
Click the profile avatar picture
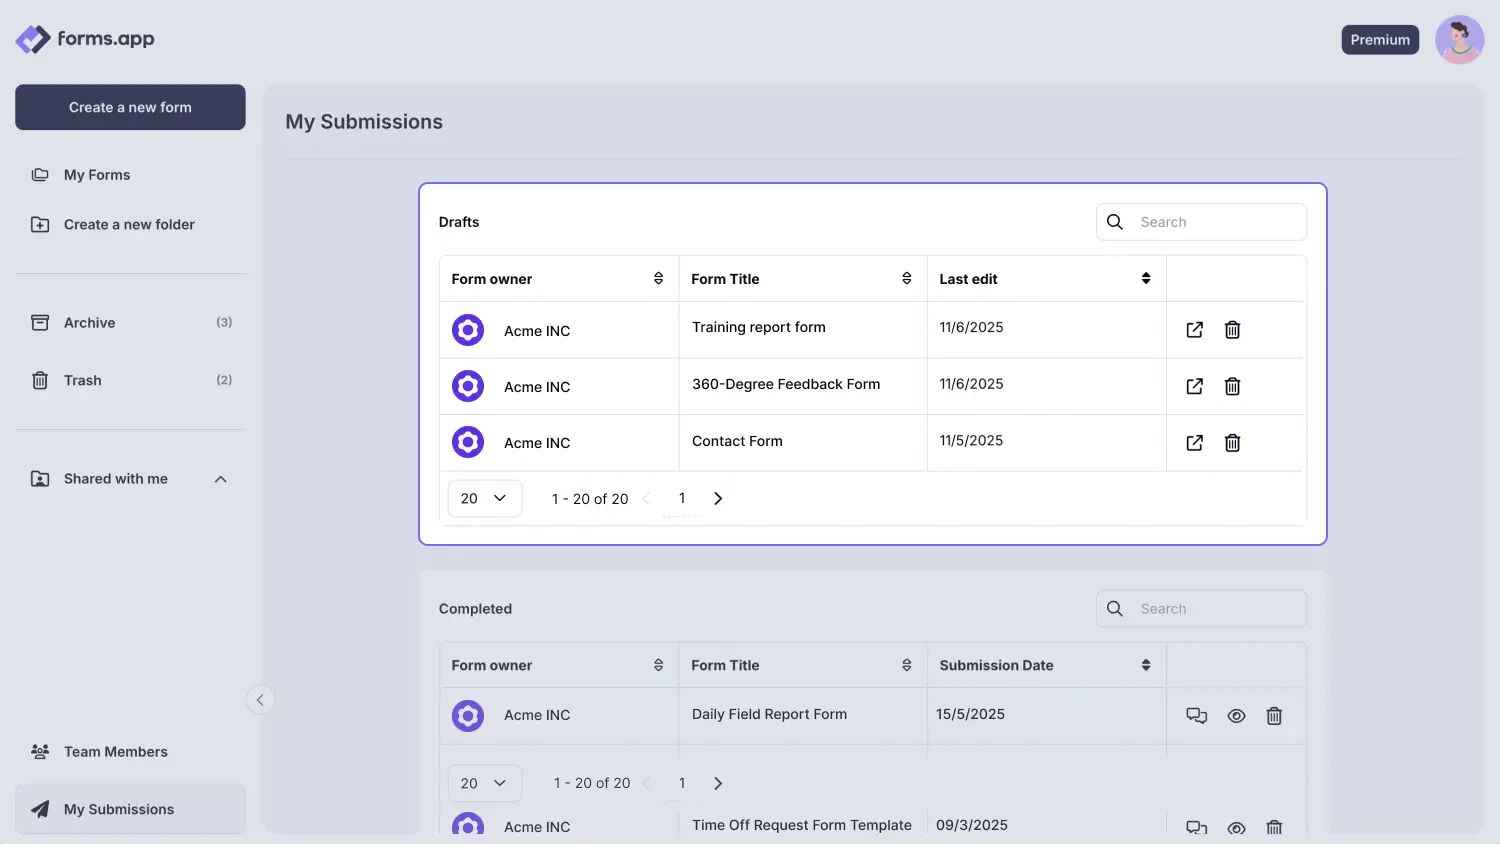click(x=1459, y=39)
